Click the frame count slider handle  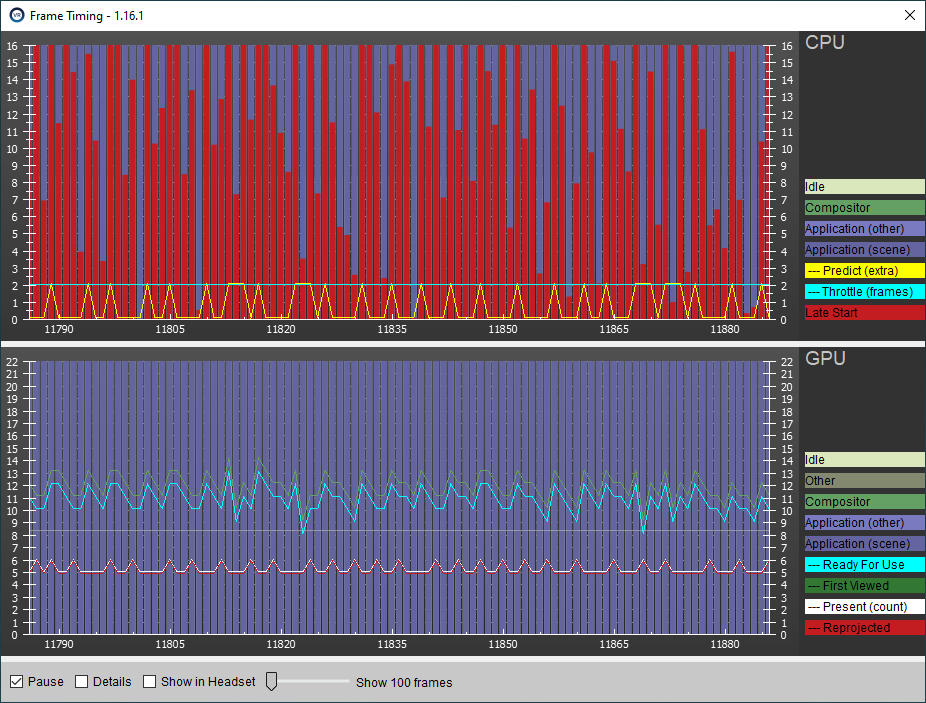270,682
